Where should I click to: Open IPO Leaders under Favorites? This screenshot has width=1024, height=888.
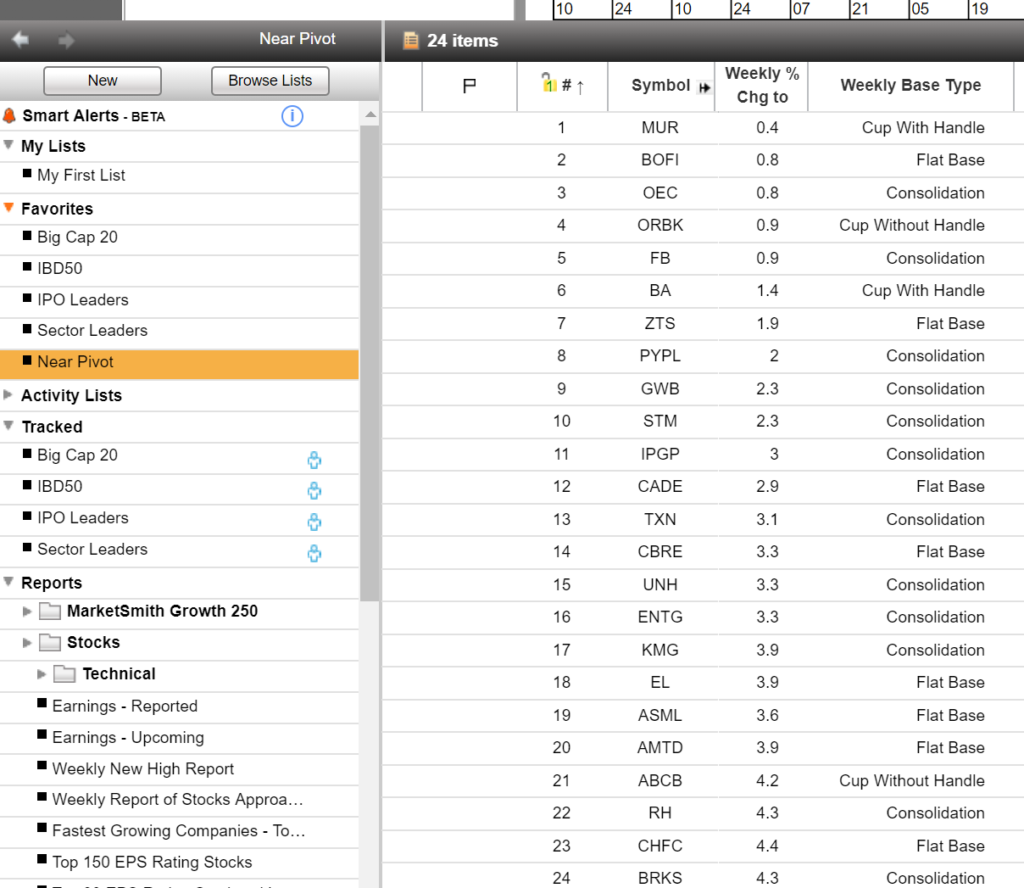(82, 300)
